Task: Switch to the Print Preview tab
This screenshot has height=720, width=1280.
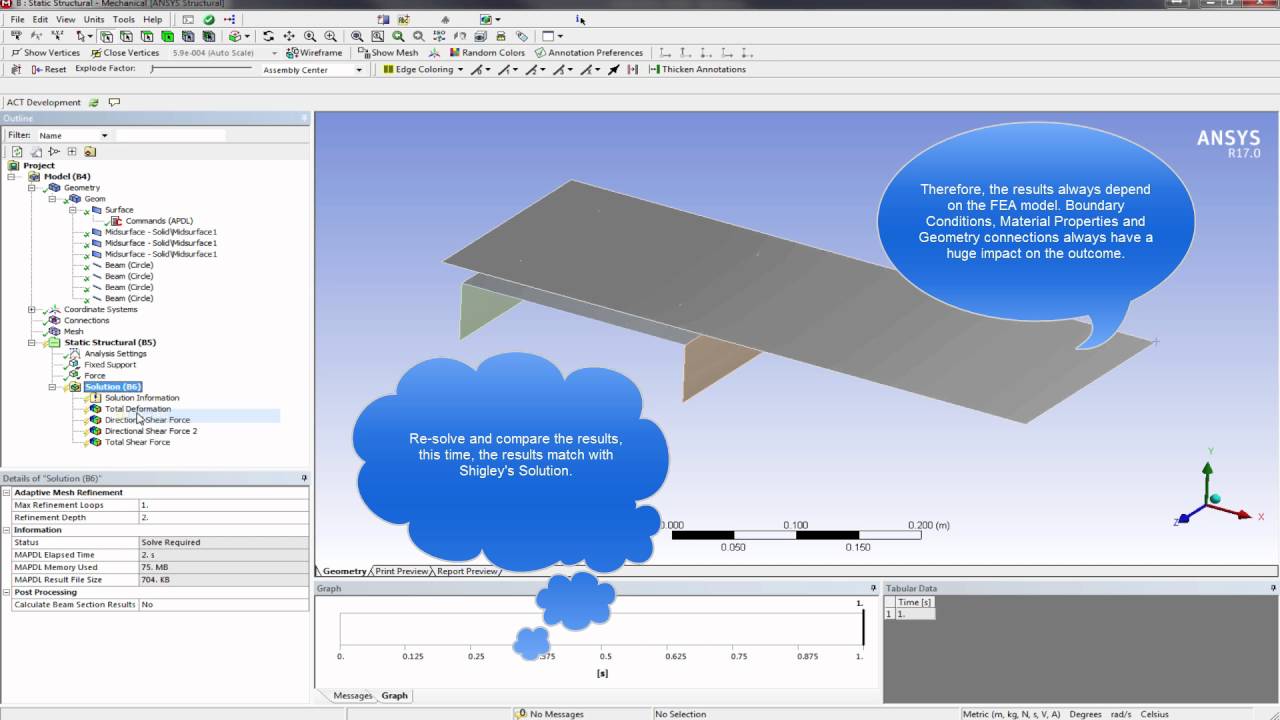Action: [400, 571]
